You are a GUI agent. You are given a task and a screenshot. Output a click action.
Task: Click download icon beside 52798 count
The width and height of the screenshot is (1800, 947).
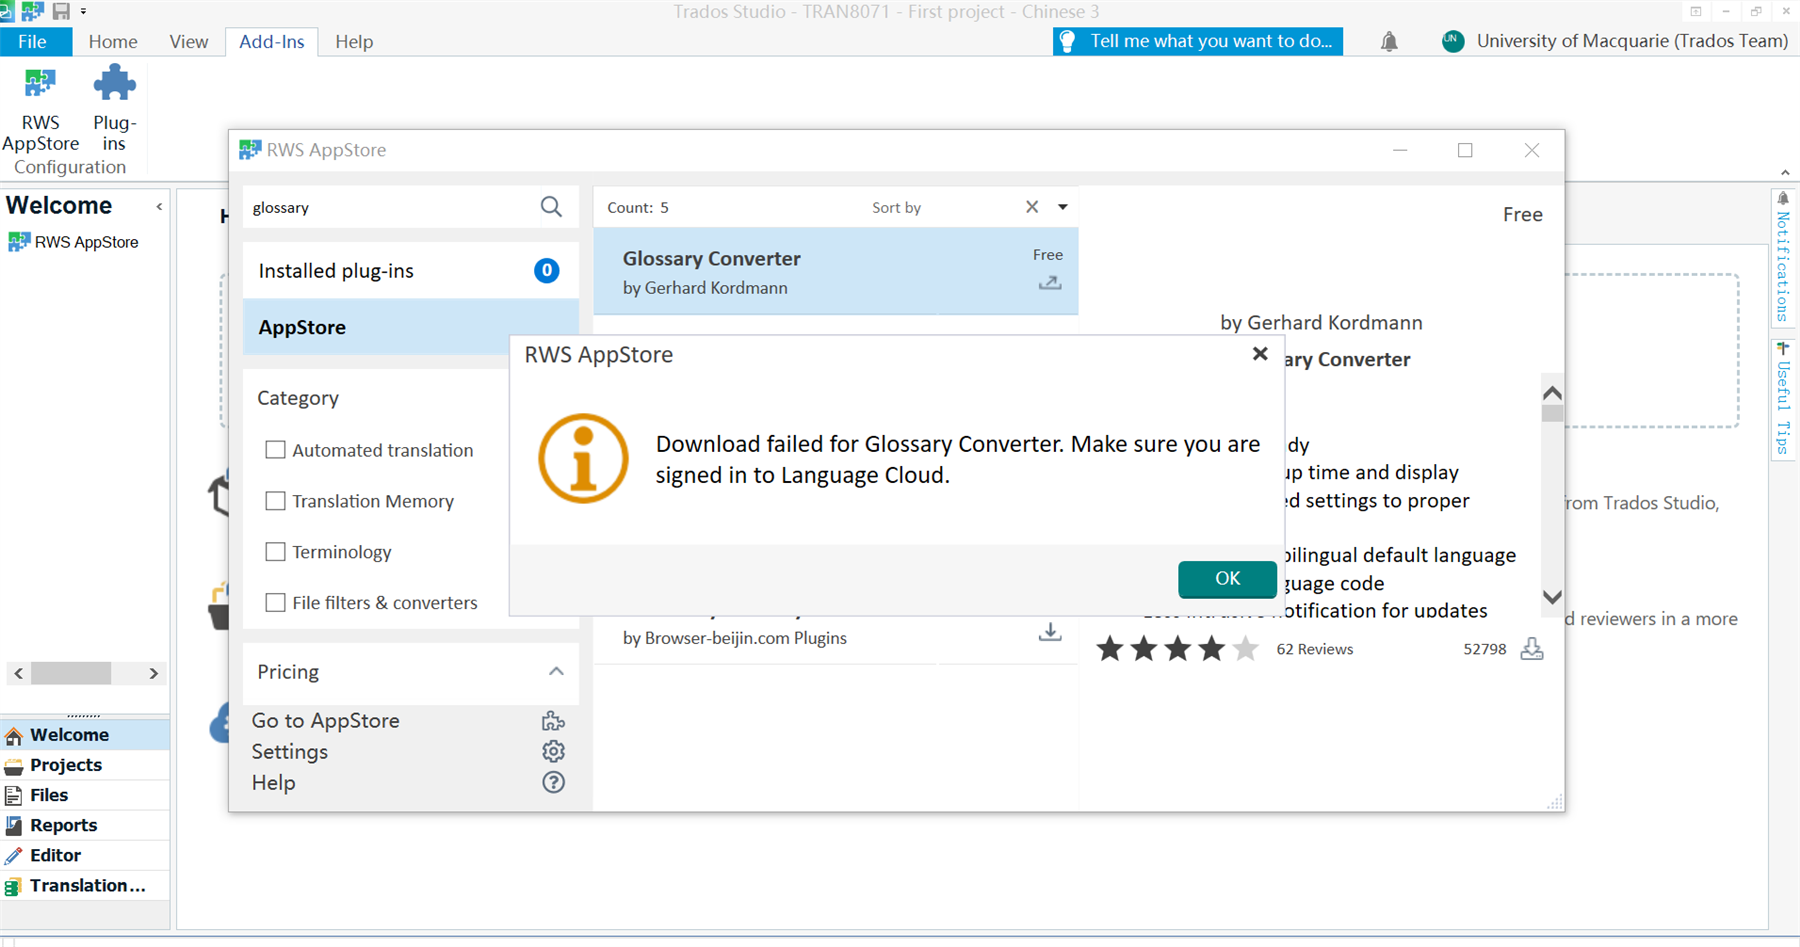coord(1531,649)
